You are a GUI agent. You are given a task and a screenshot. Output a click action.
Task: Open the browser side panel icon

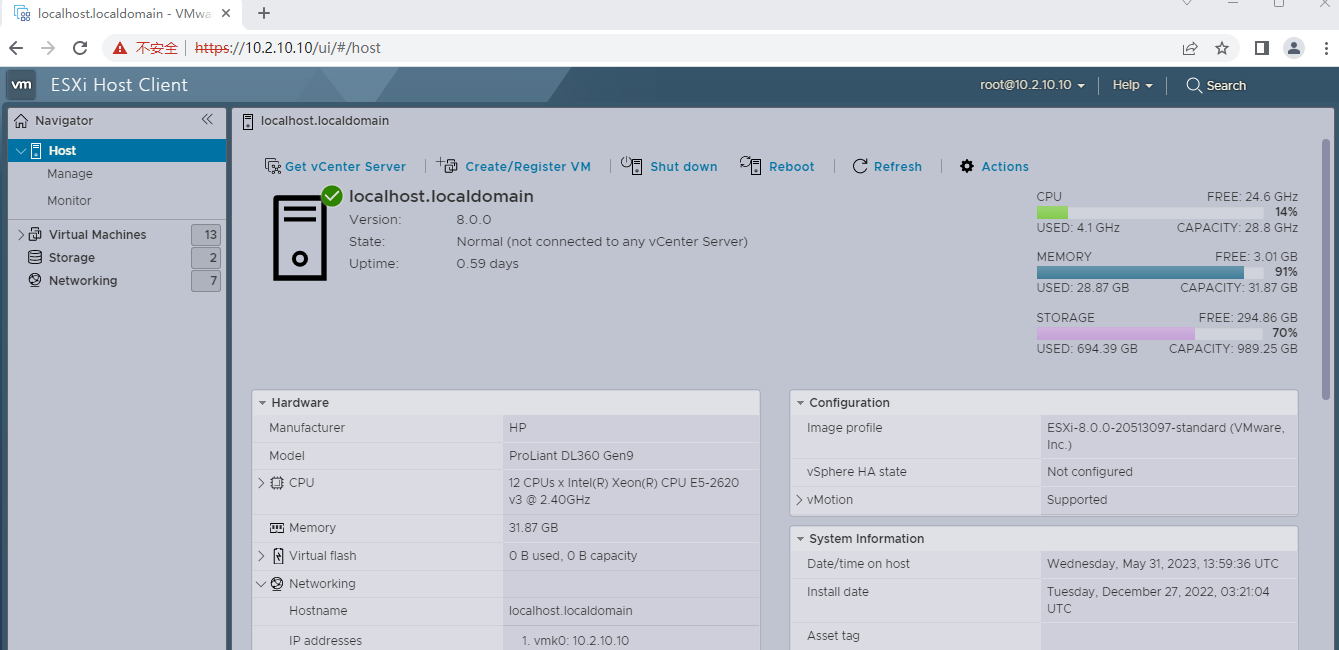coord(1262,48)
